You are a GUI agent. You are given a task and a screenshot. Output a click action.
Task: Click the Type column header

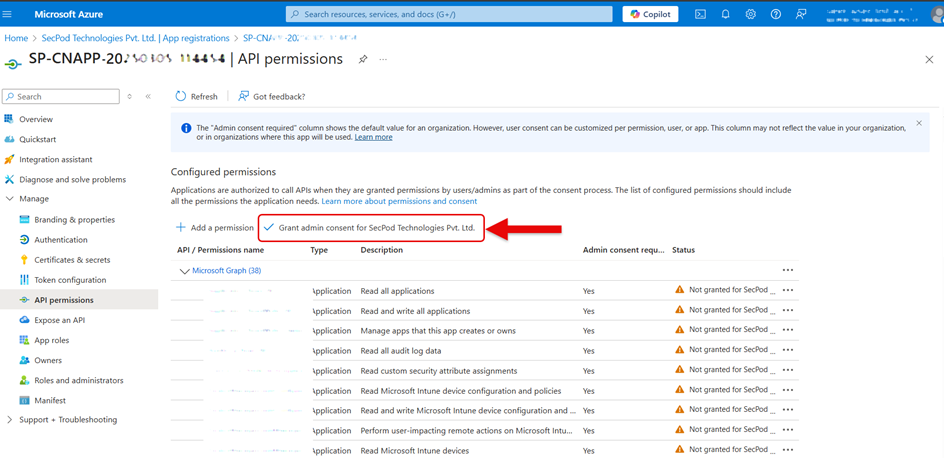[x=319, y=250]
